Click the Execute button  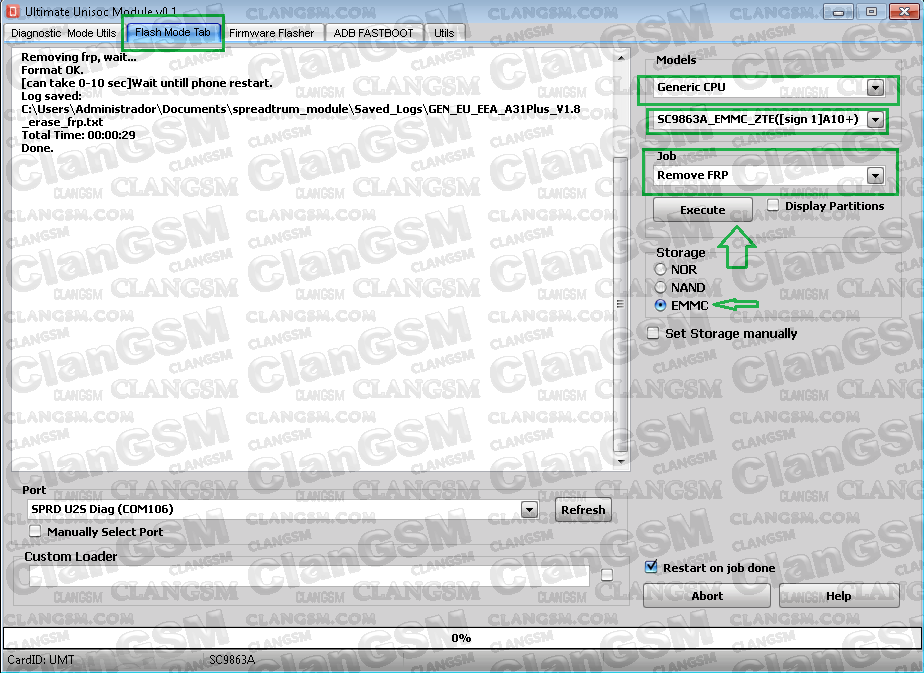[702, 209]
